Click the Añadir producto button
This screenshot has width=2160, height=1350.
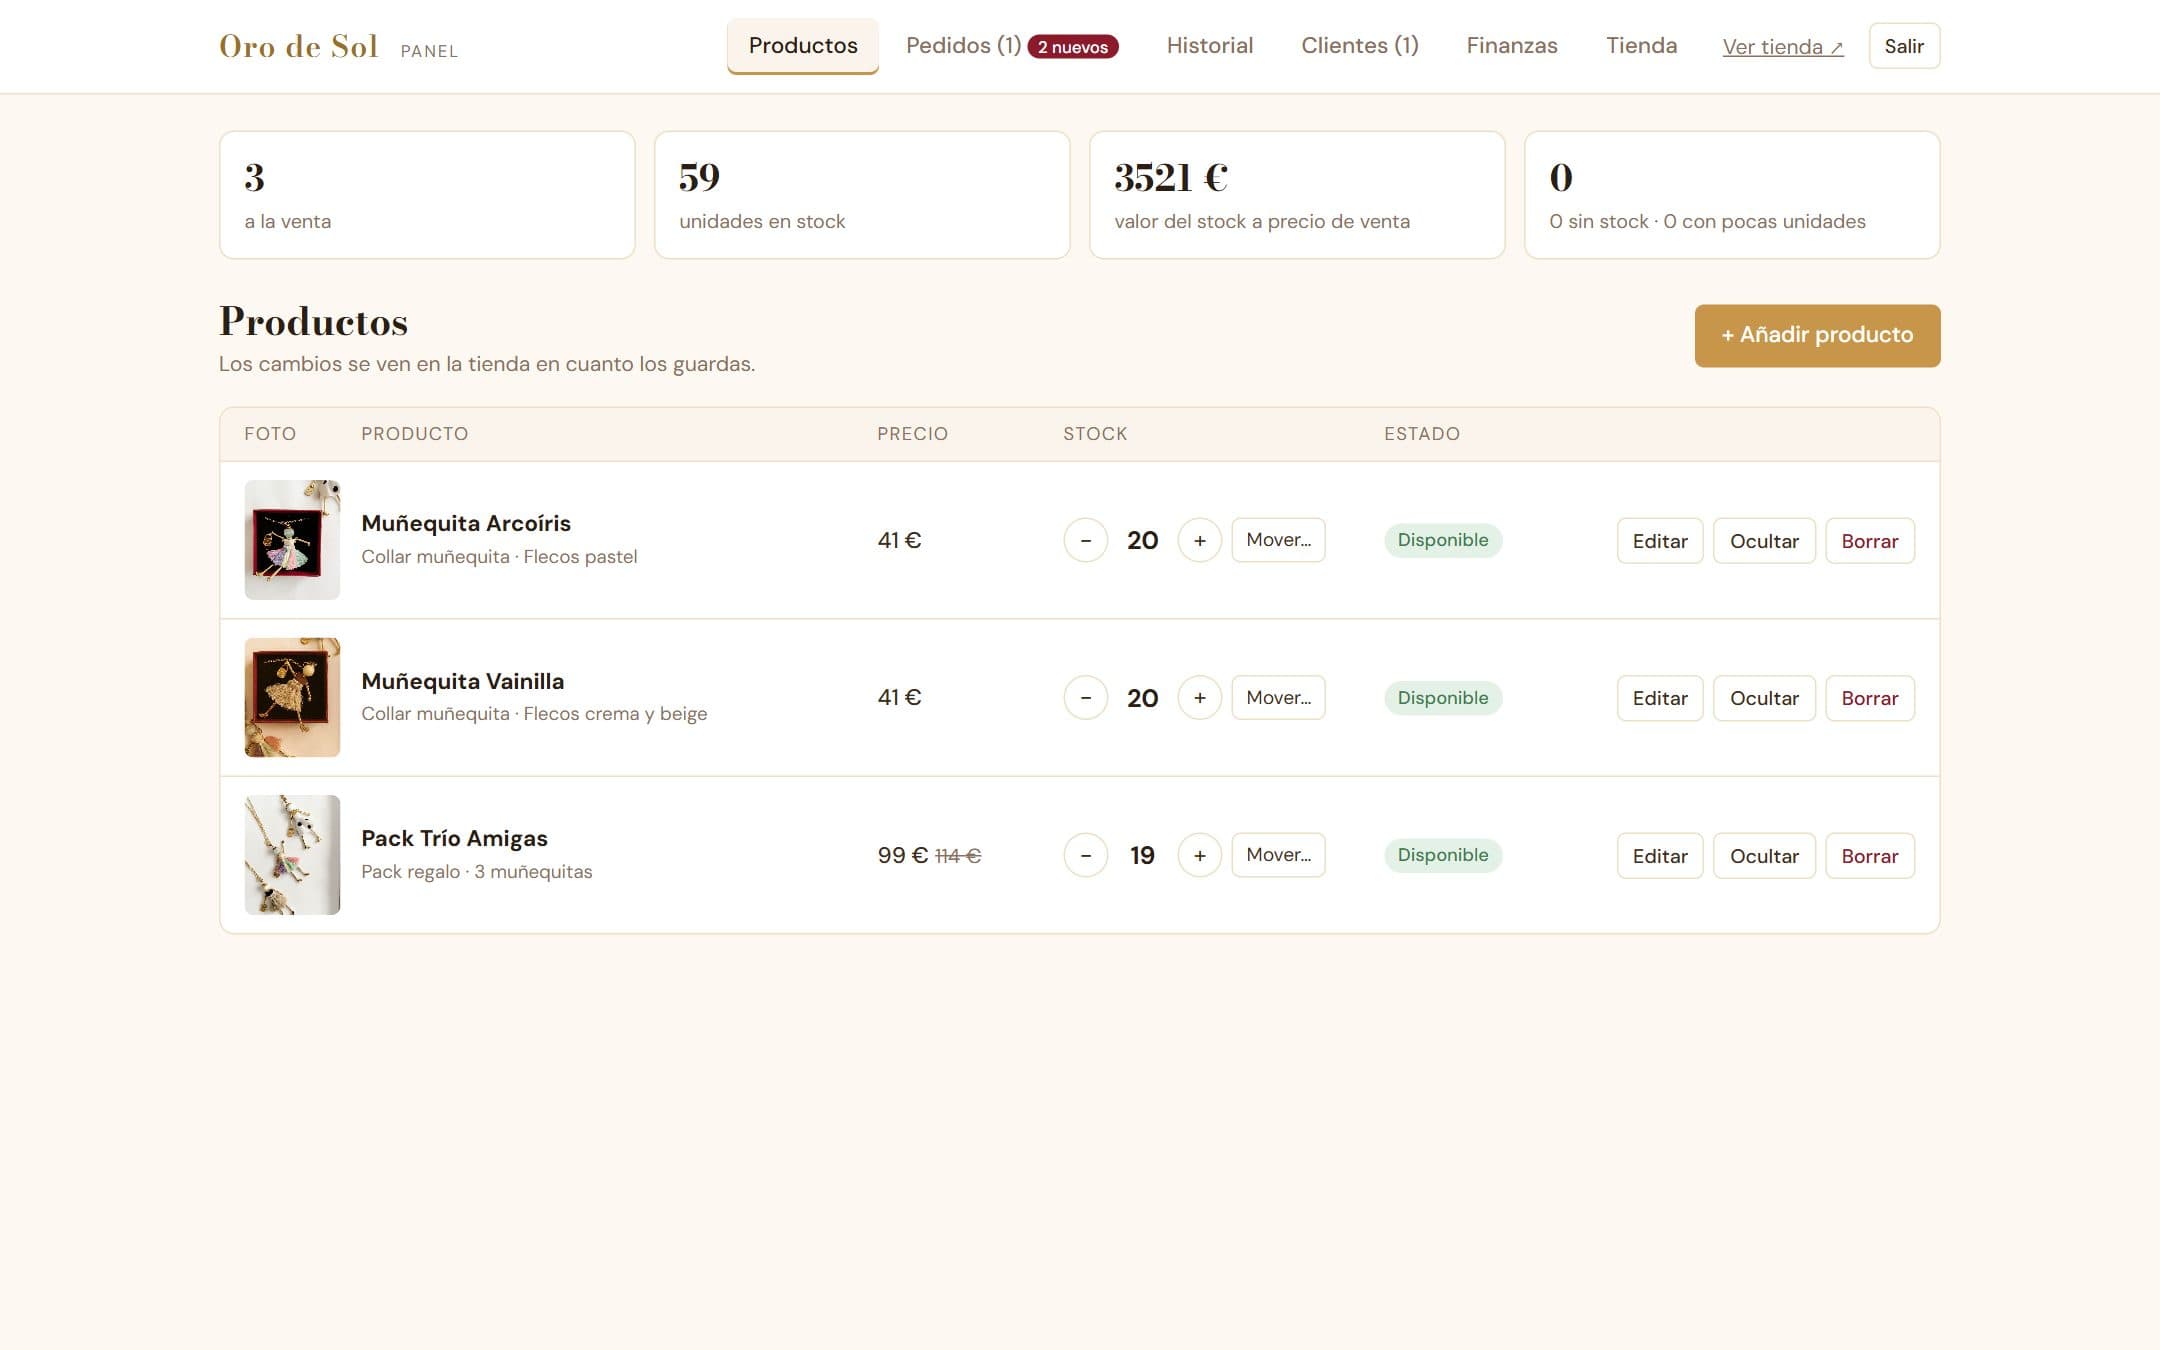pyautogui.click(x=1817, y=336)
